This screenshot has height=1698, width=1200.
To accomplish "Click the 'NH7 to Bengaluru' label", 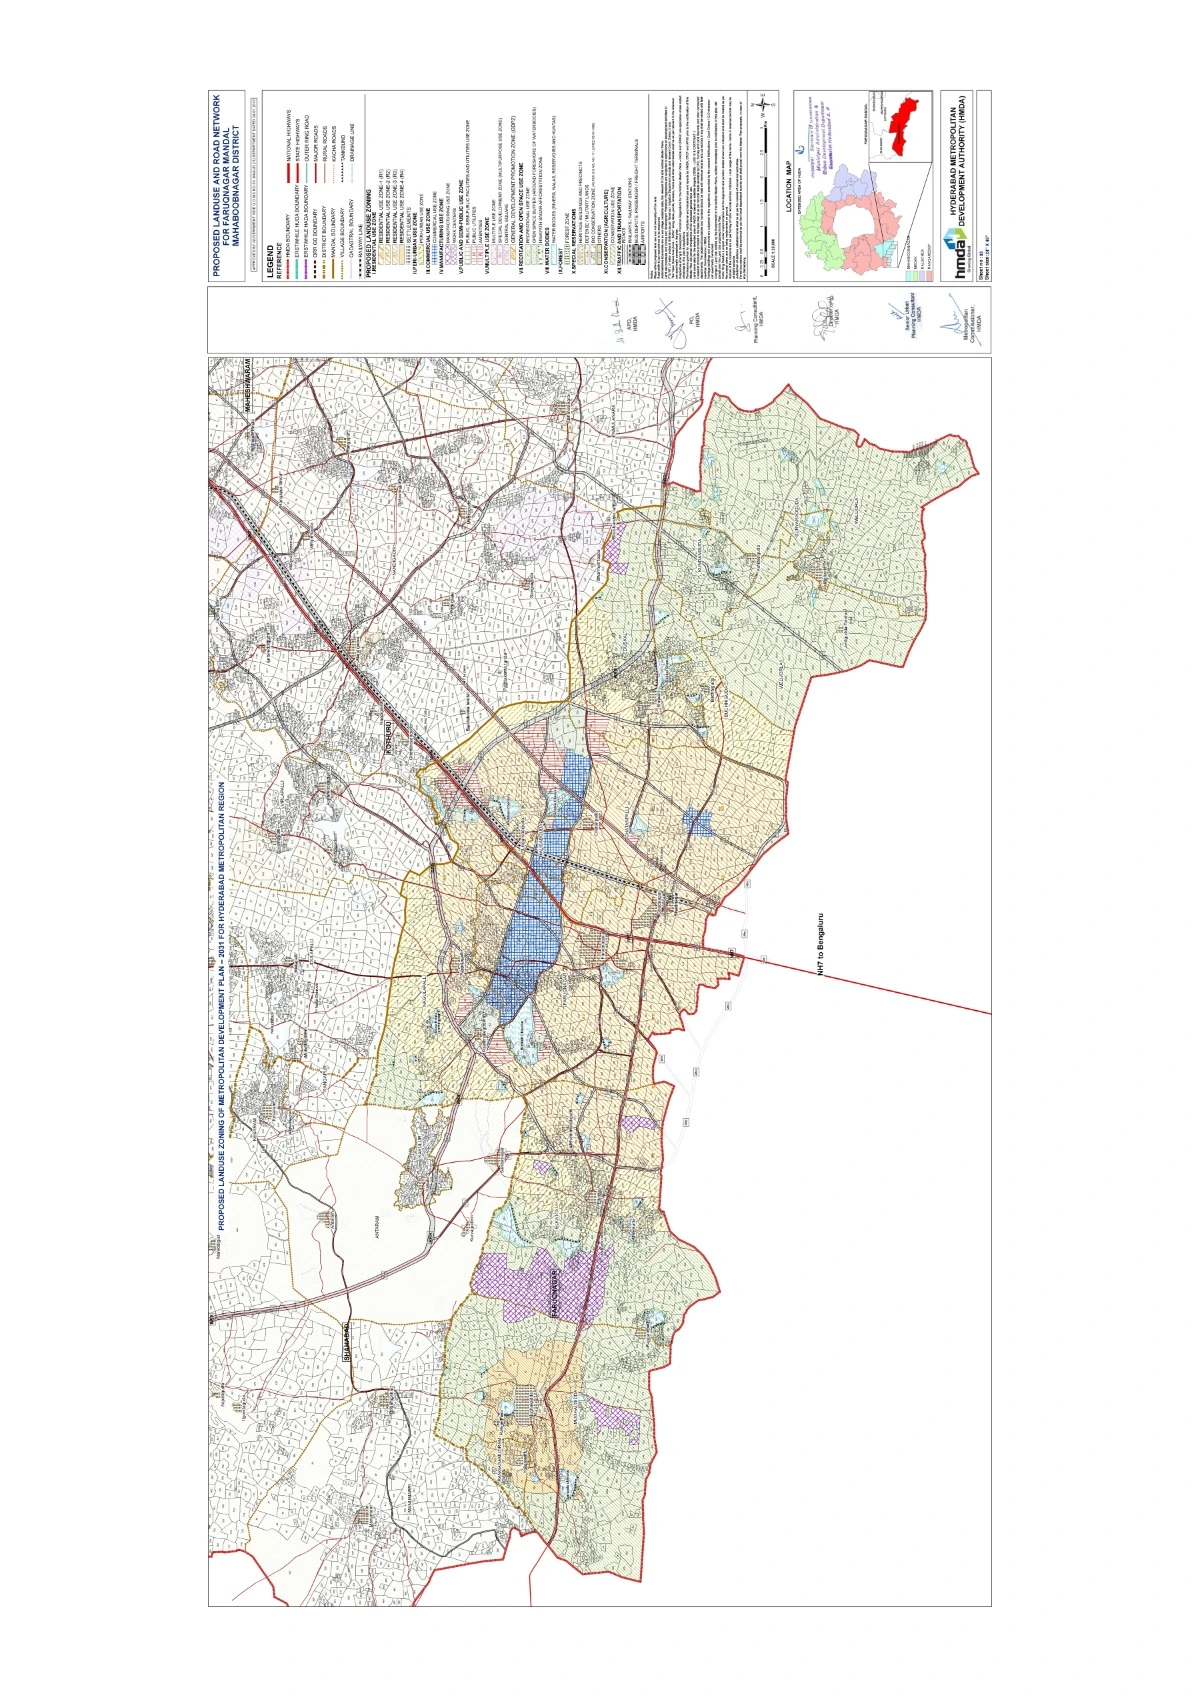I will pos(819,945).
